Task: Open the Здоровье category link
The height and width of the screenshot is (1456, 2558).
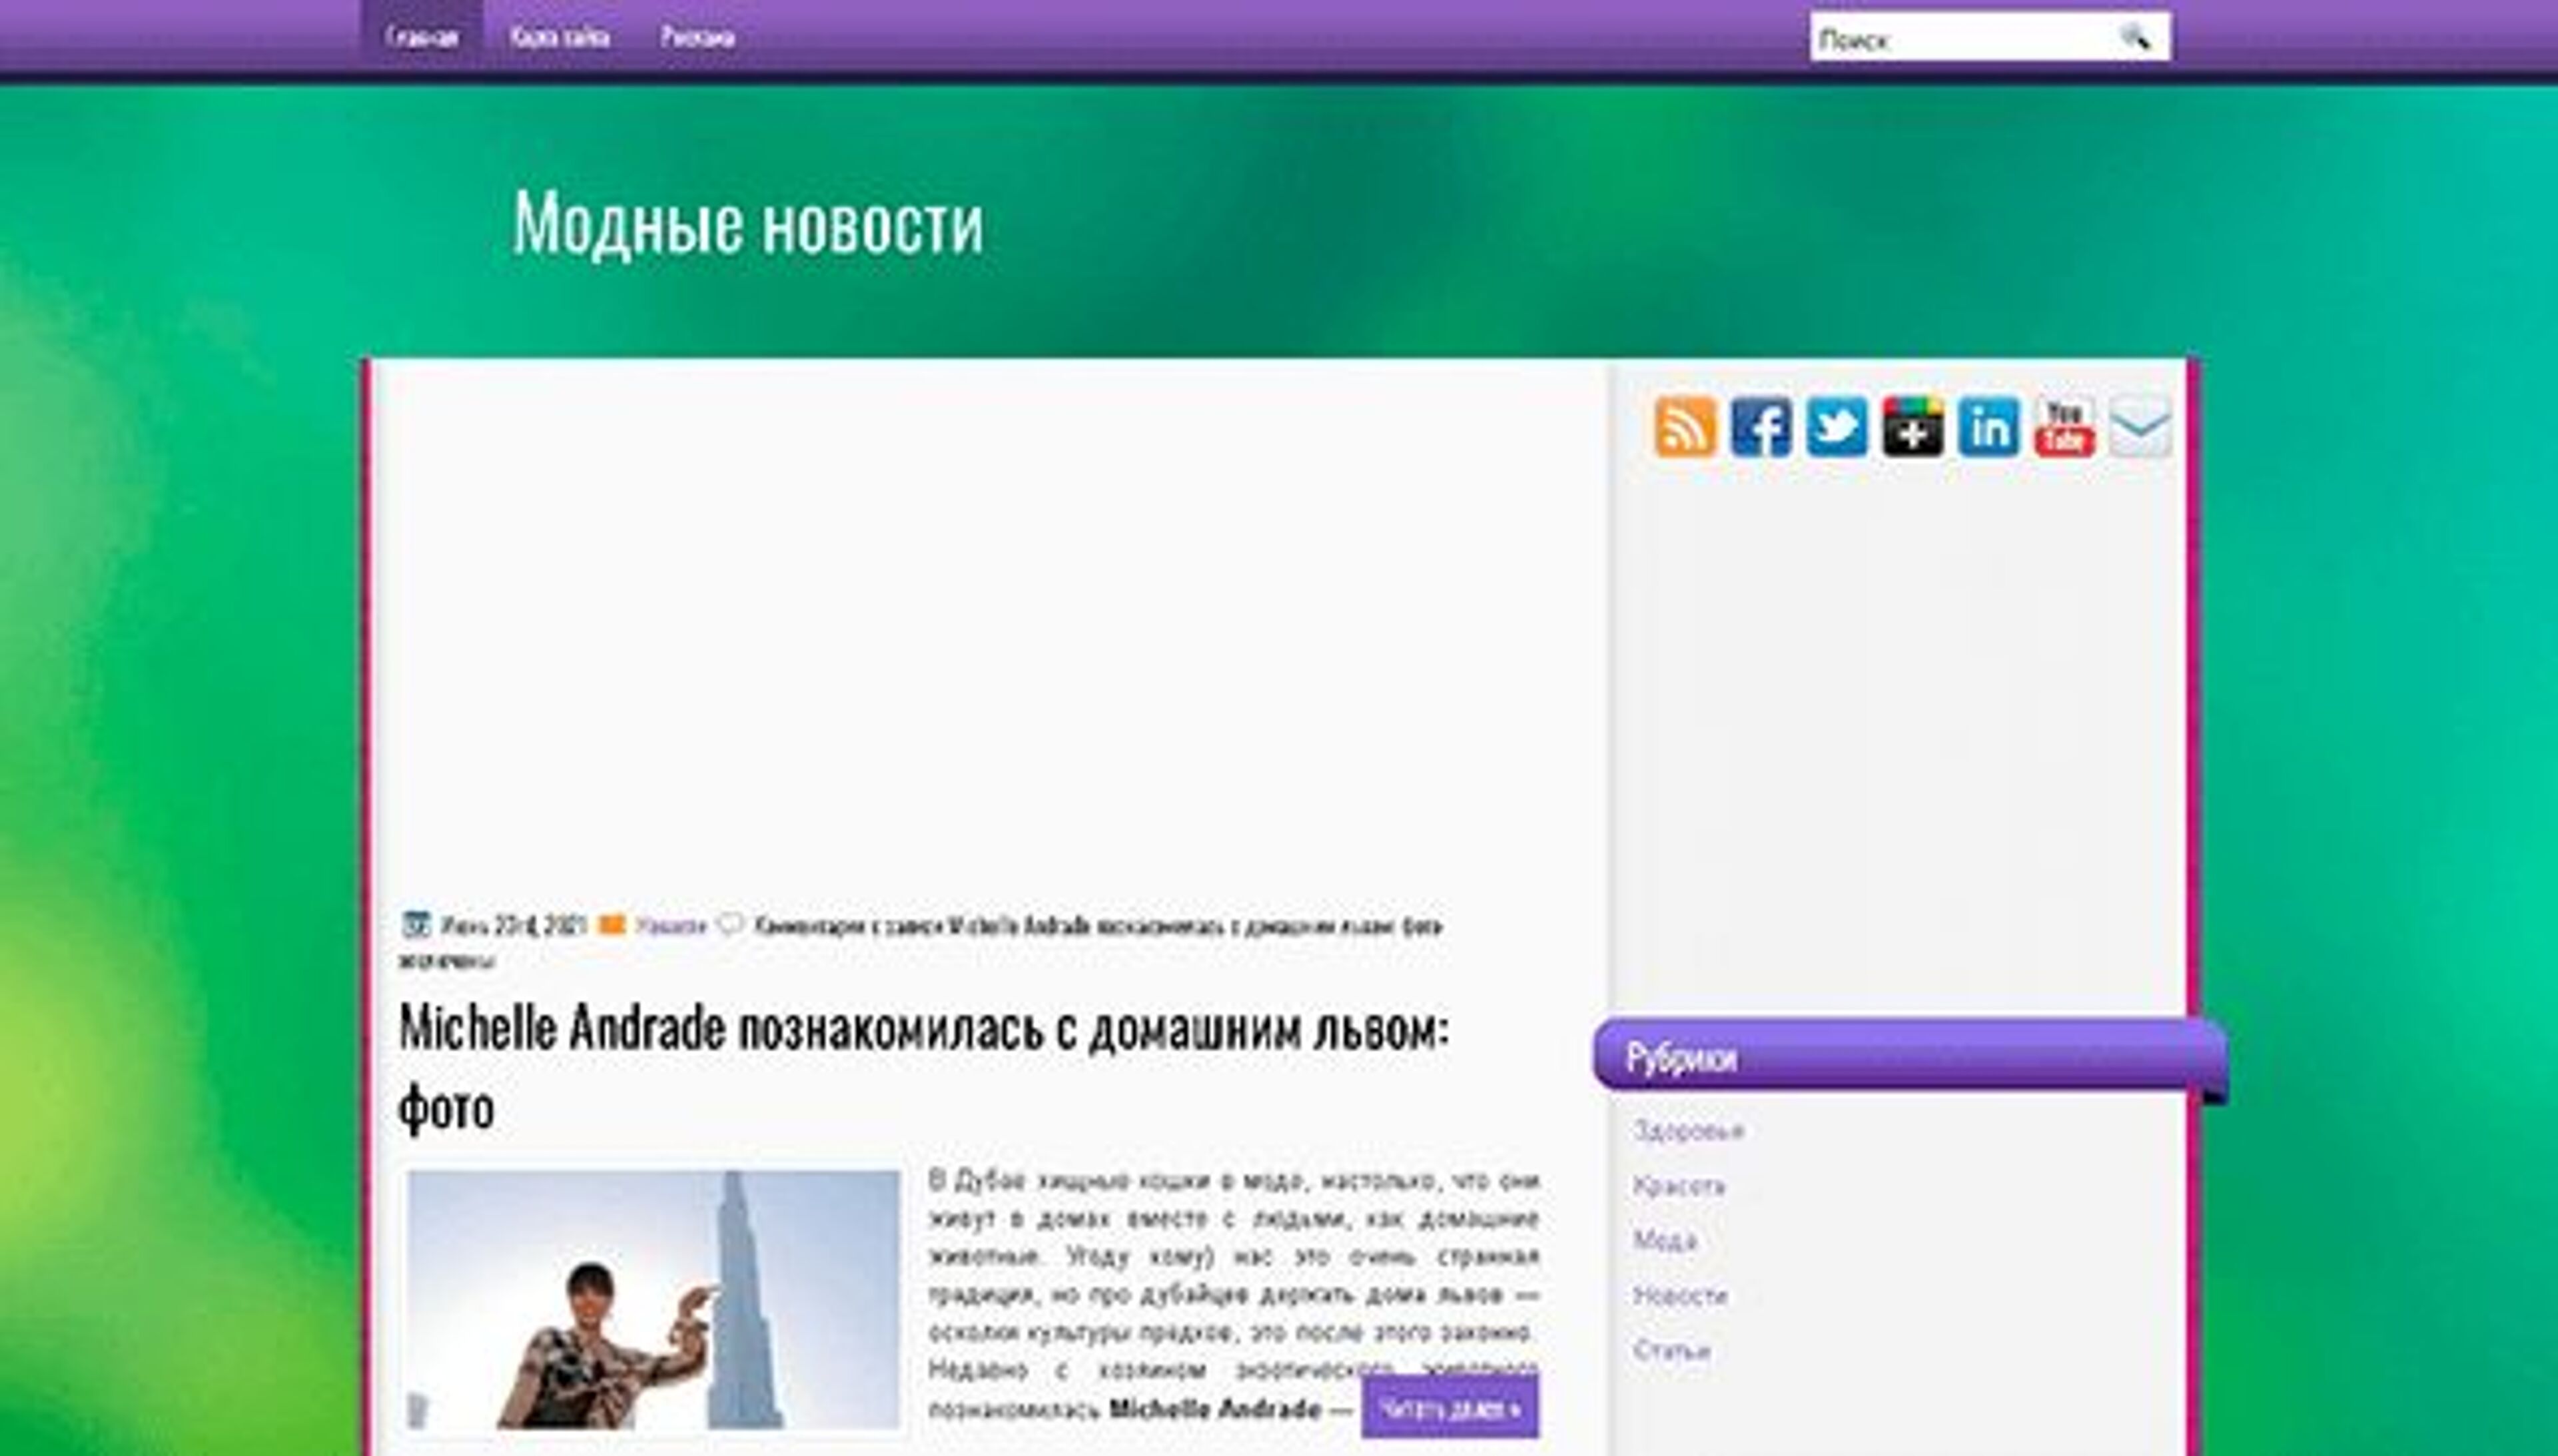Action: (1690, 1130)
